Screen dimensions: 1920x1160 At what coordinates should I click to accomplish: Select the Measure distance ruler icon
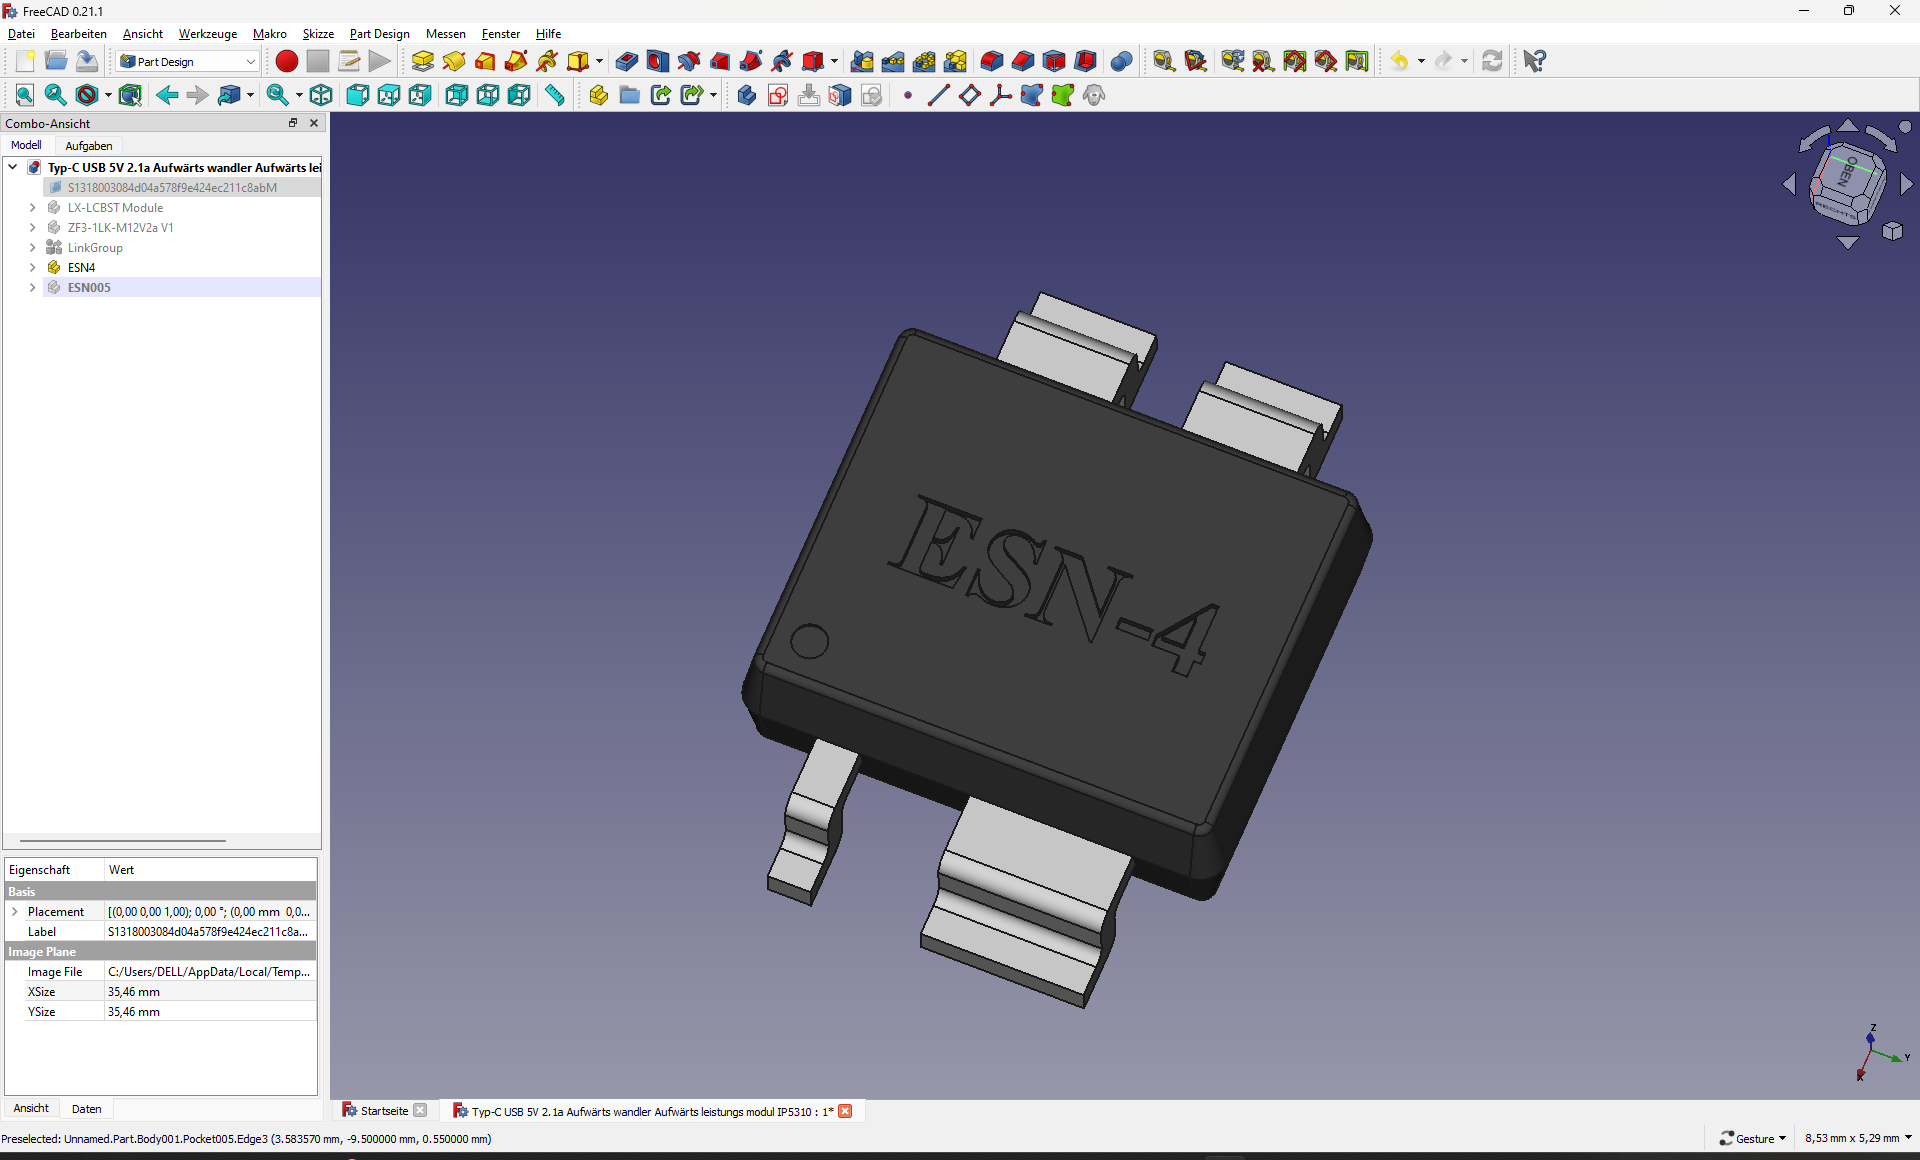click(554, 95)
